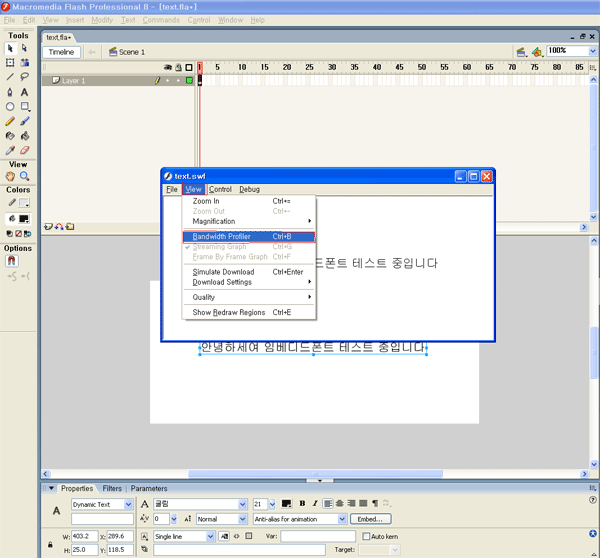Click Insert Layer icon below timeline
Viewport: 600px width, 558px height.
coord(48,227)
